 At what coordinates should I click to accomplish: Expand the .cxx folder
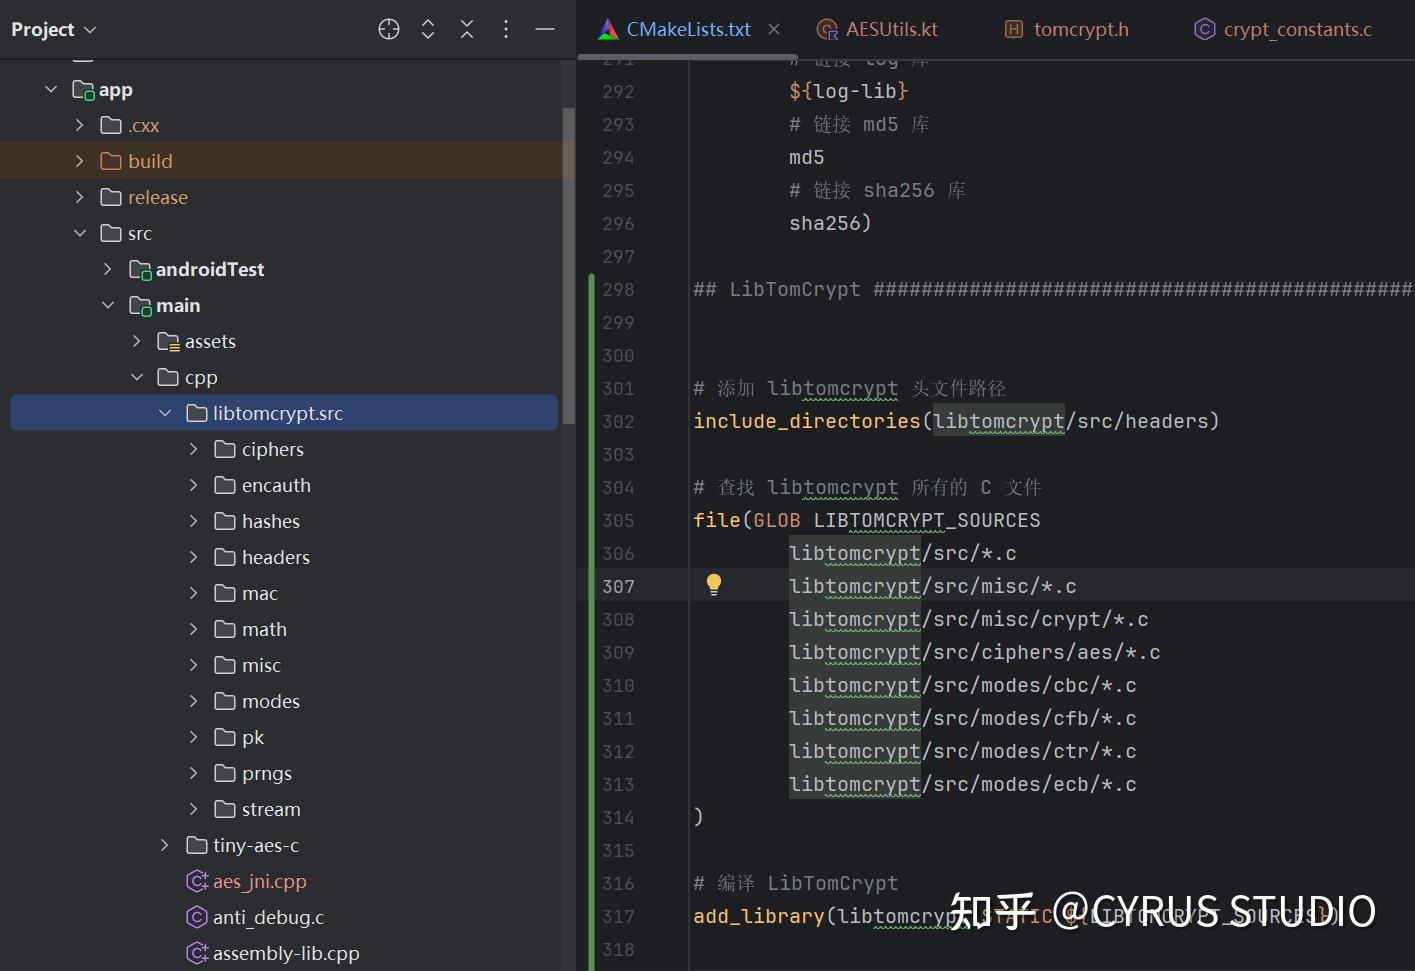coord(79,124)
